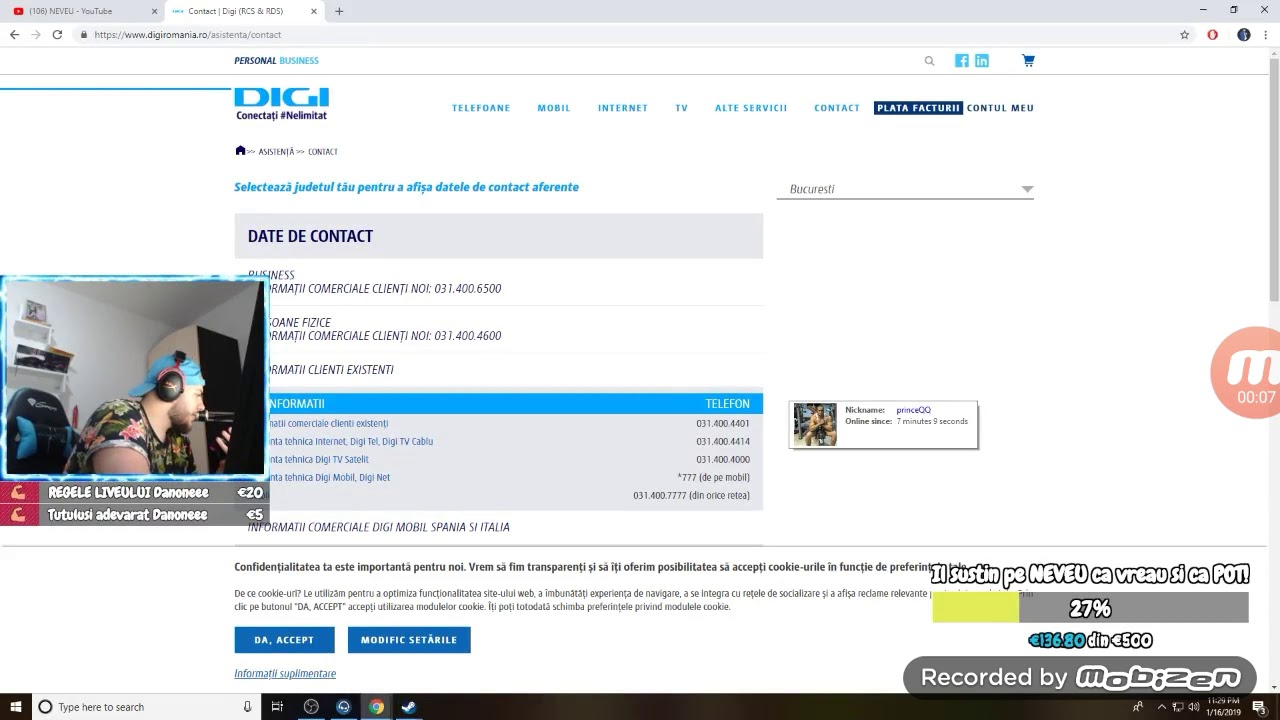Close the Contact Digi tab
This screenshot has height=720, width=1280.
316,11
